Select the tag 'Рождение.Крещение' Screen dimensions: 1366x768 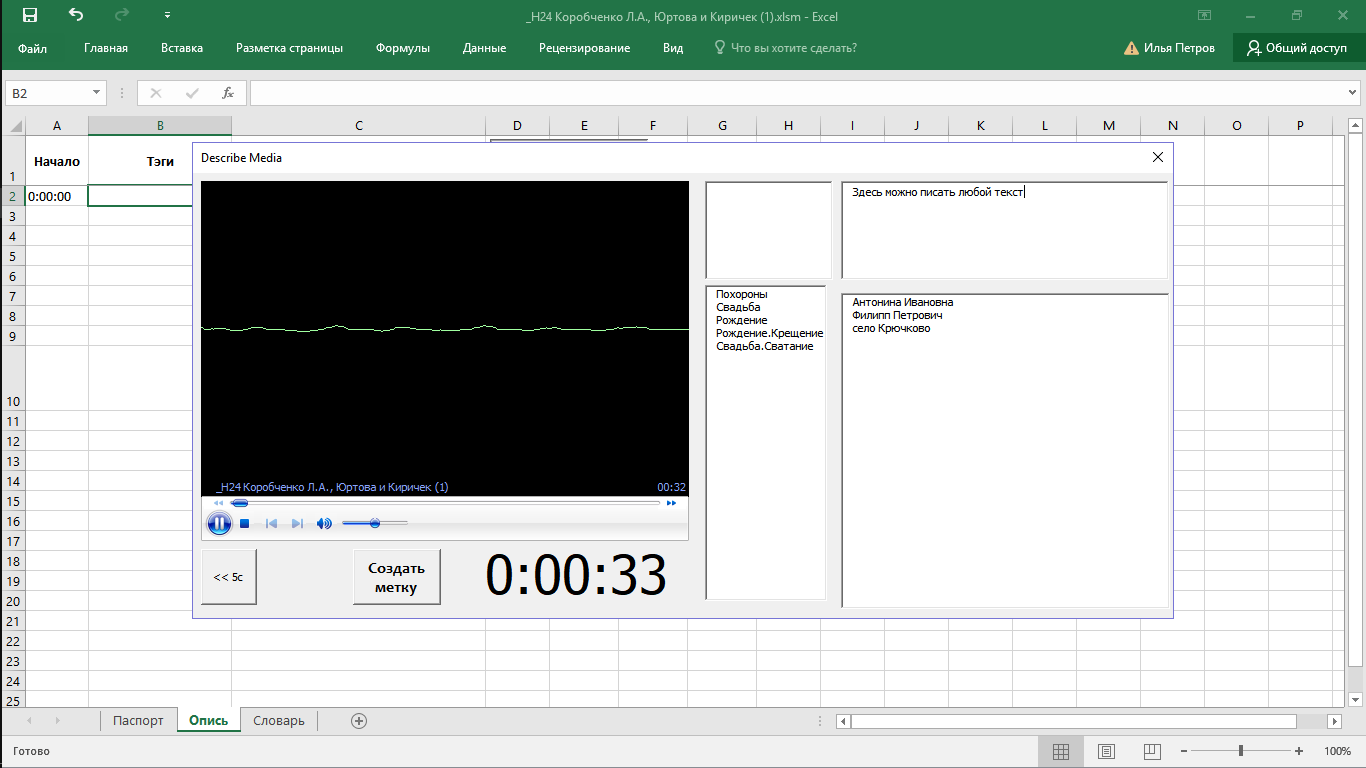click(769, 333)
